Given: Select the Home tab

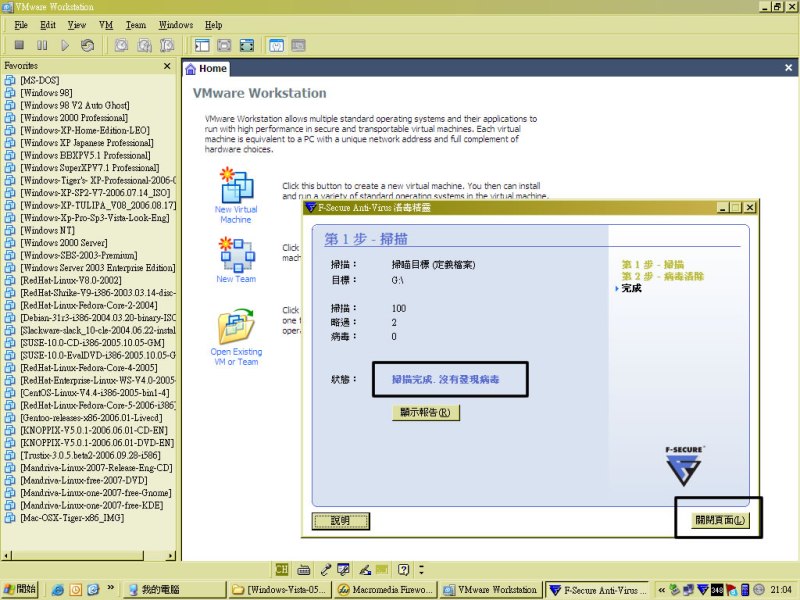Looking at the screenshot, I should tap(206, 68).
